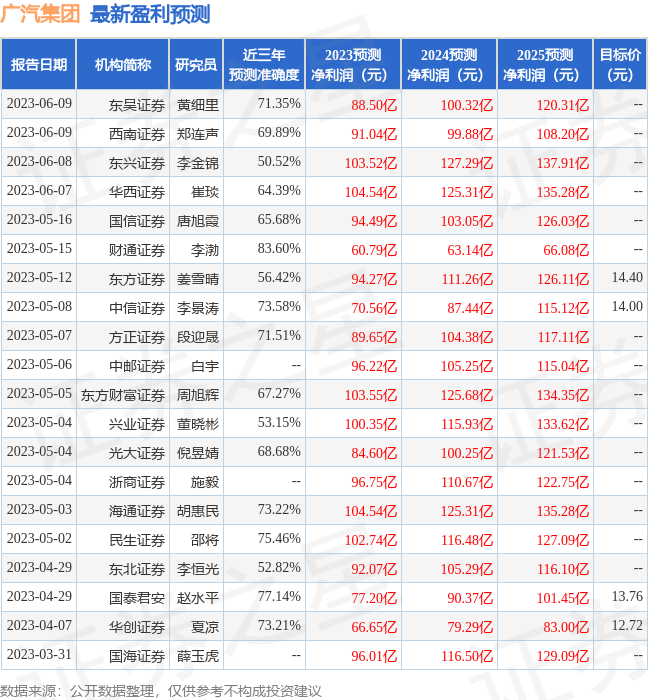Click the 75.46% accuracy value

(279, 538)
